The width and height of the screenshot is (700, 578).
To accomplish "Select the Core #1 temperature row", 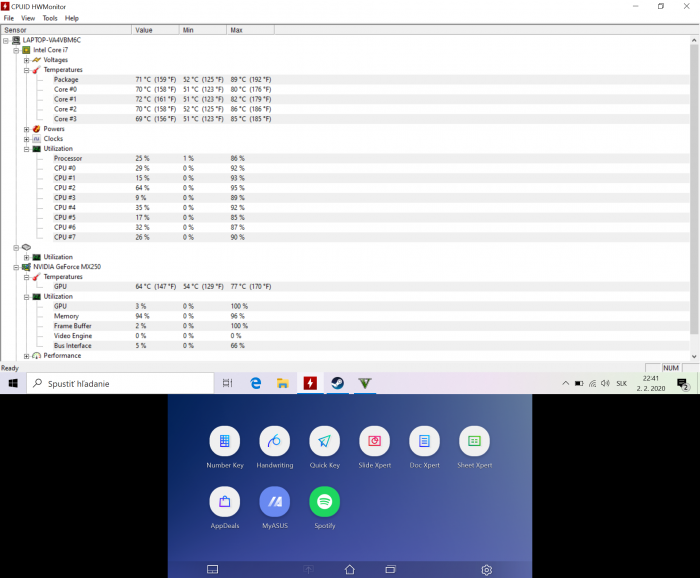I will click(65, 99).
